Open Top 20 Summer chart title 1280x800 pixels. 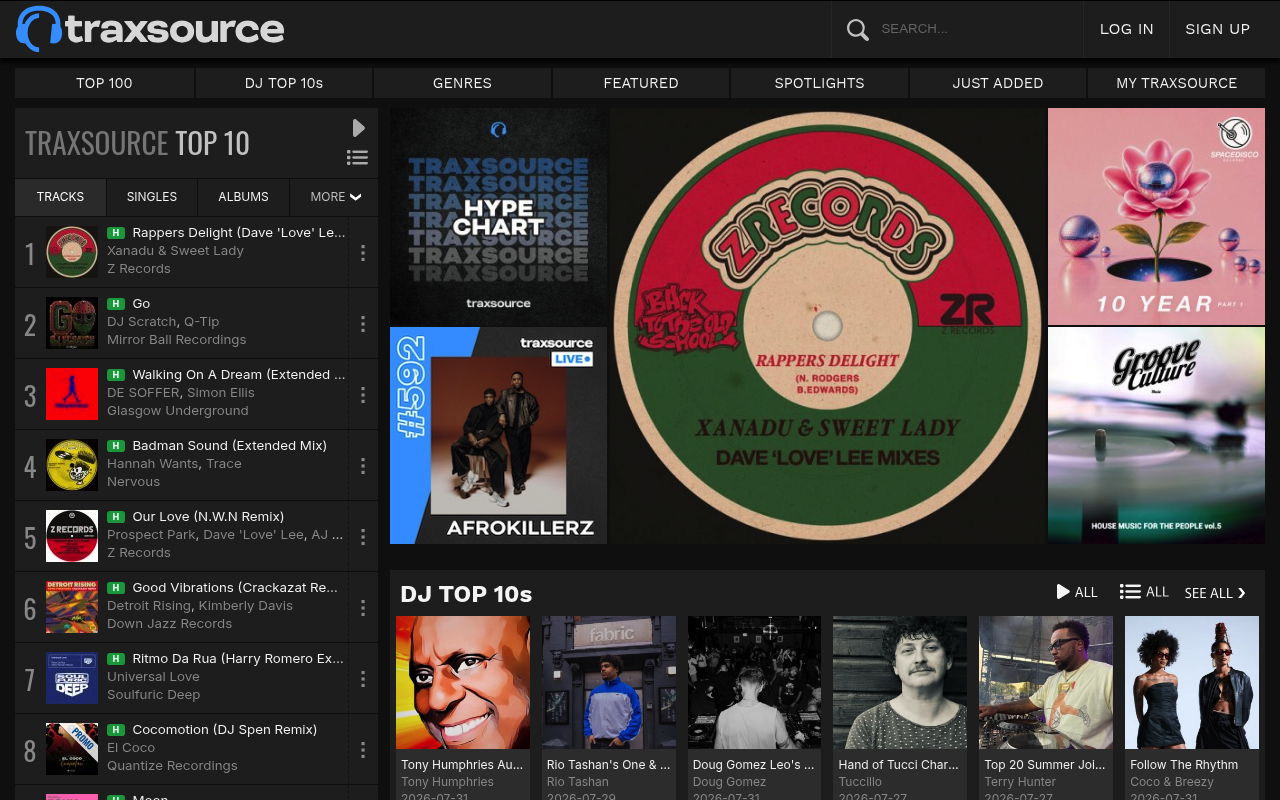click(1045, 765)
